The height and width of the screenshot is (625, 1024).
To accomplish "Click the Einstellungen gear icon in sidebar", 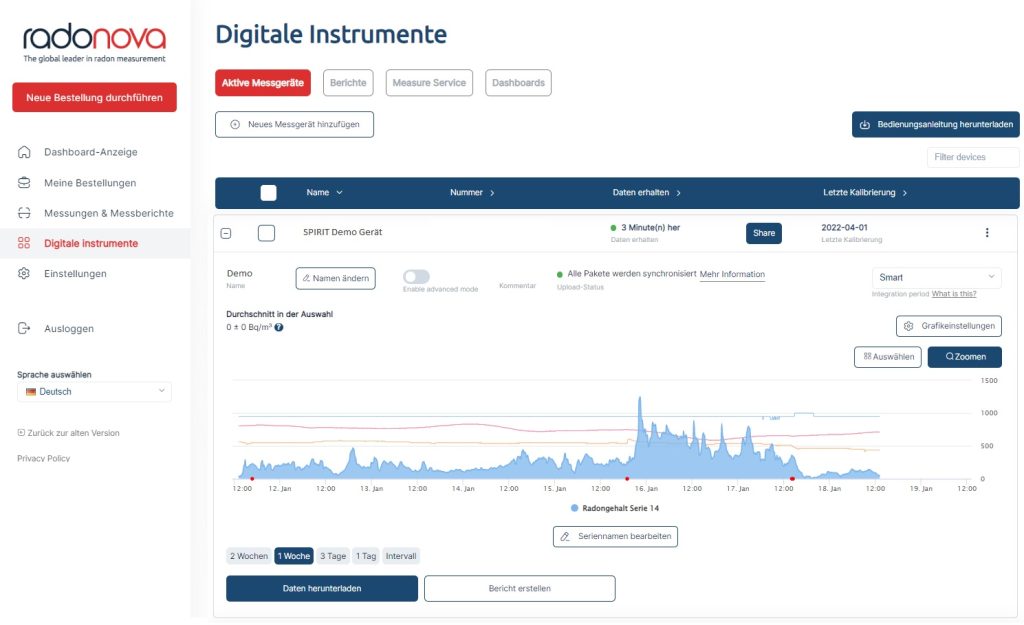I will click(x=24, y=273).
